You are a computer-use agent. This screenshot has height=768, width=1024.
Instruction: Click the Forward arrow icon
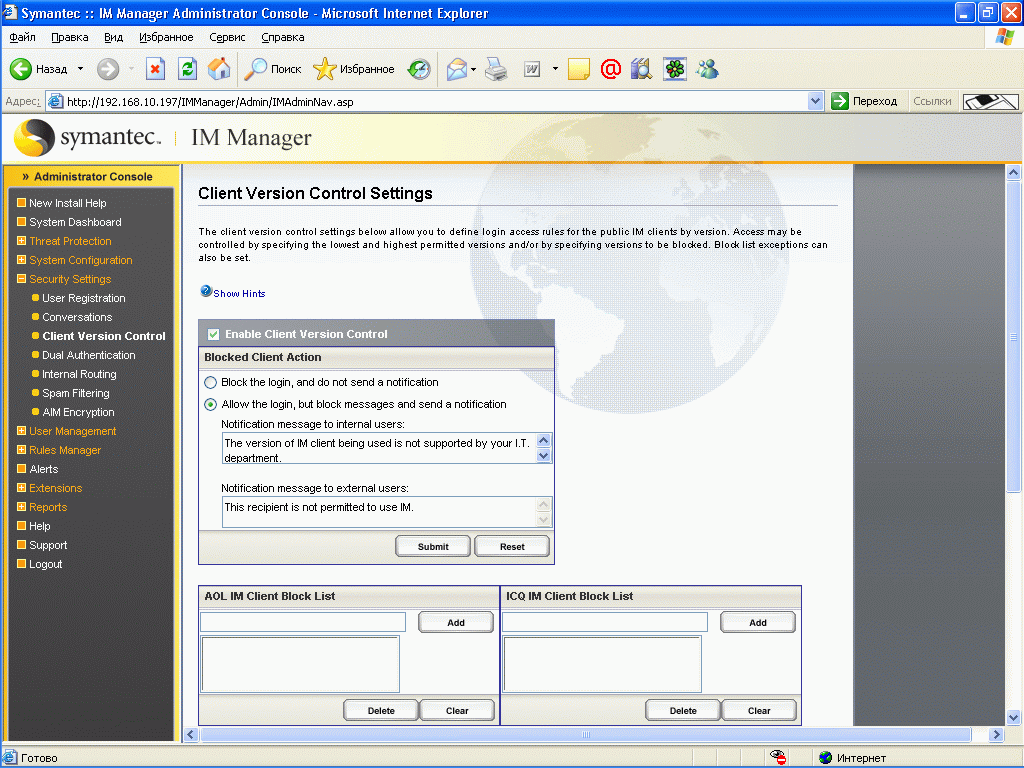pos(108,69)
